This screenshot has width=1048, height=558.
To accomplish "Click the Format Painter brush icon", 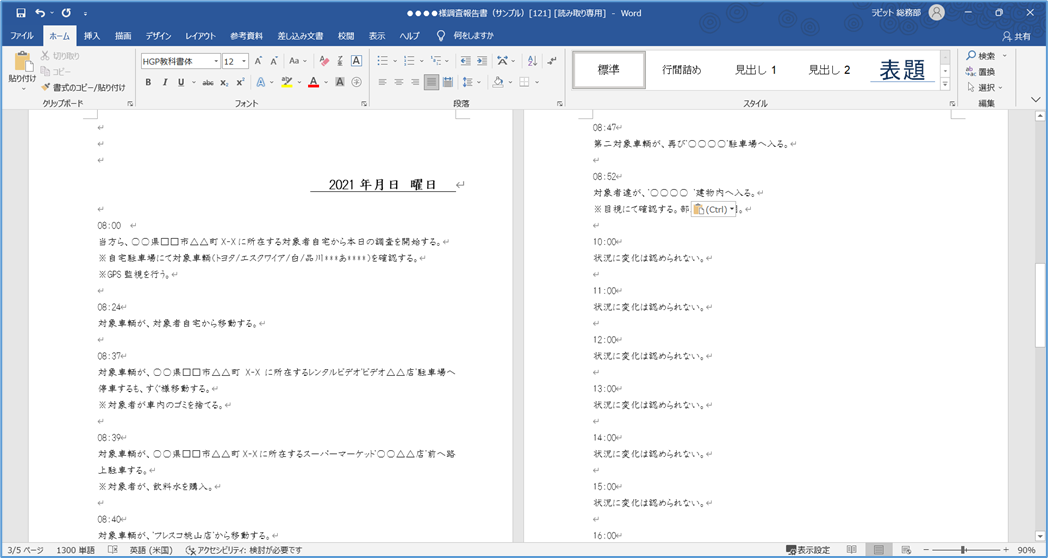I will point(46,88).
